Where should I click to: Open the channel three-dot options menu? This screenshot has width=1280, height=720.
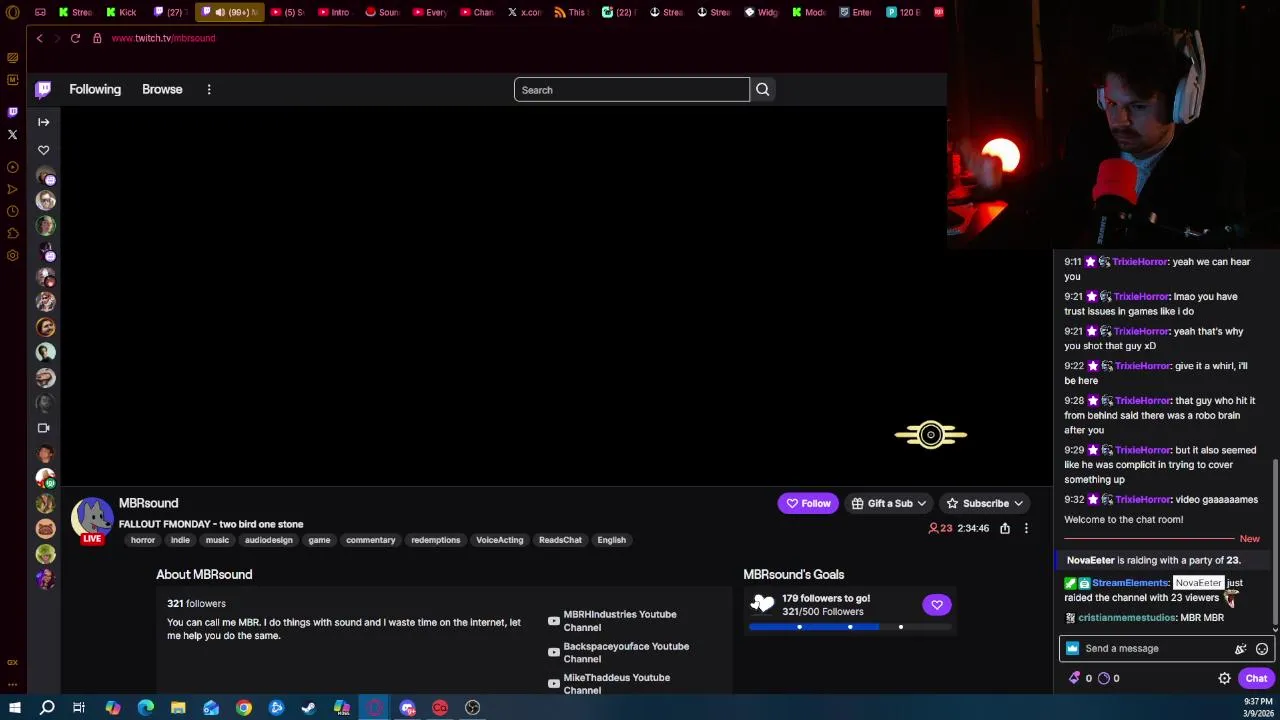pos(1026,528)
